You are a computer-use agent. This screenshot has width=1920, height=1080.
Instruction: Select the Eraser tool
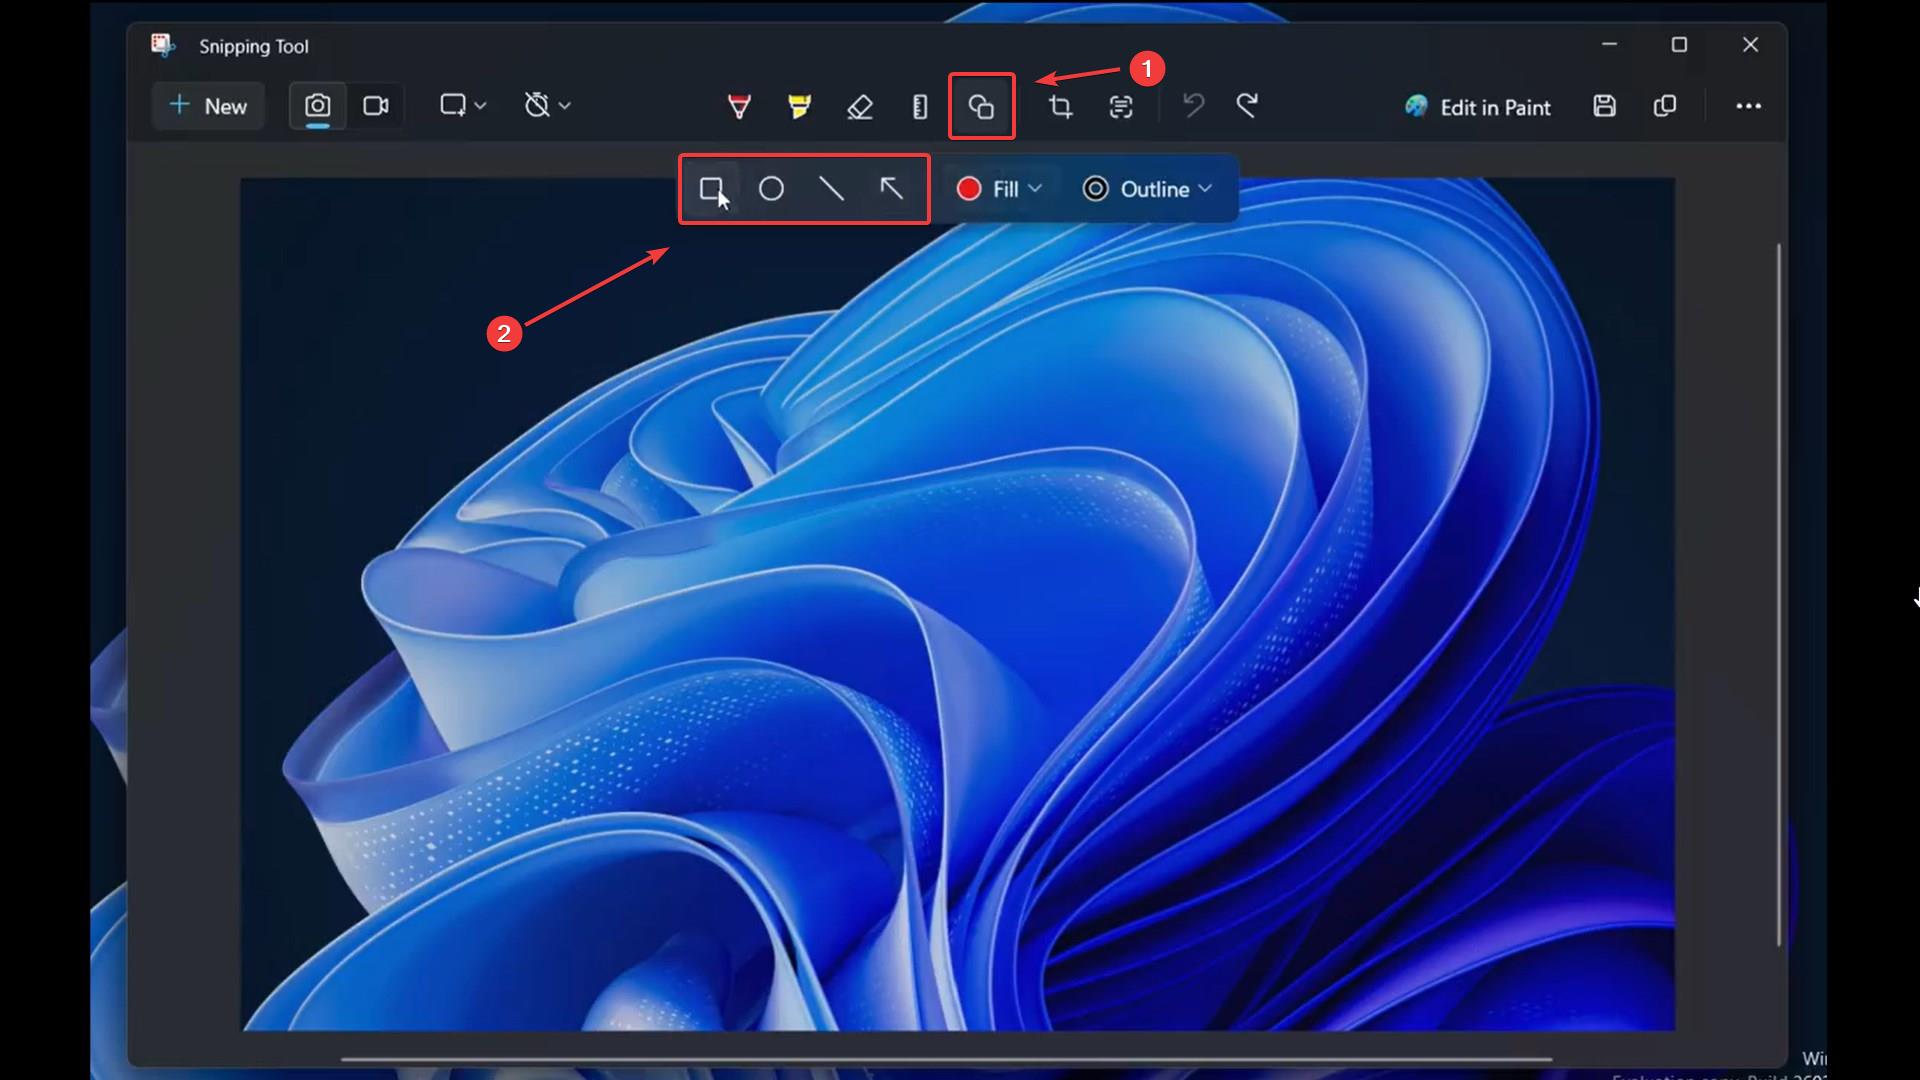pyautogui.click(x=860, y=107)
